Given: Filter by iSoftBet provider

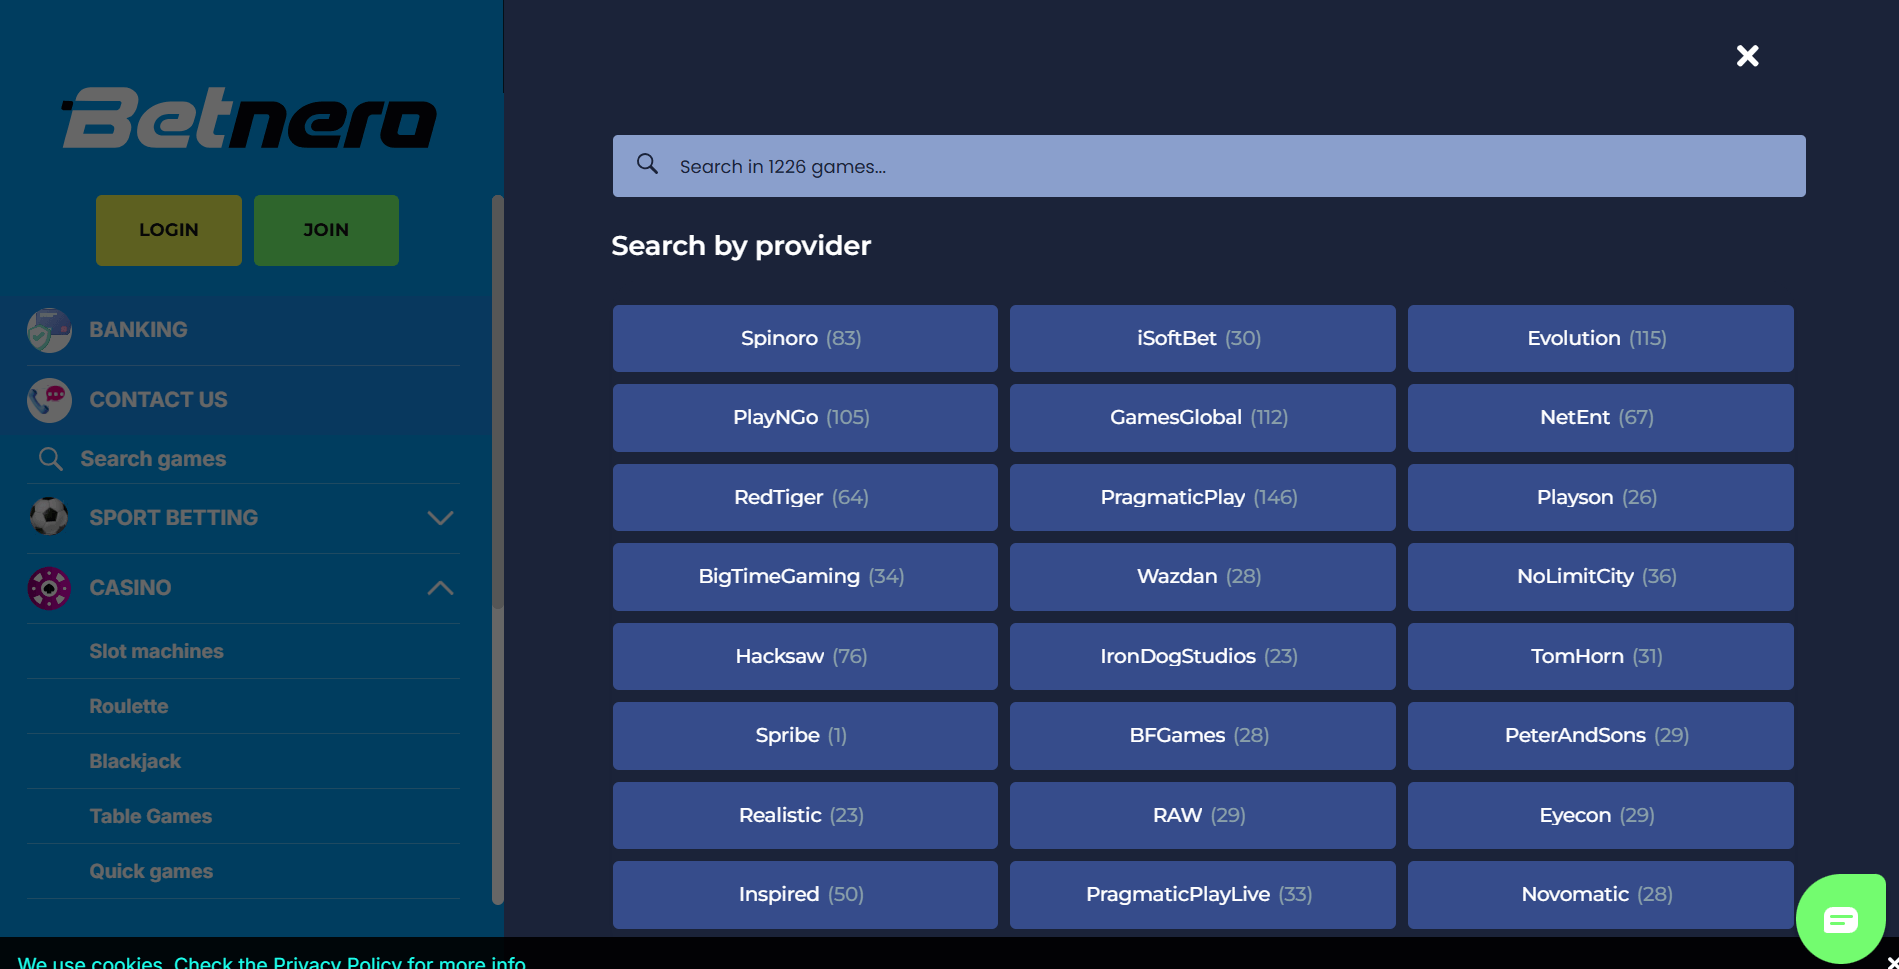Looking at the screenshot, I should [x=1202, y=338].
